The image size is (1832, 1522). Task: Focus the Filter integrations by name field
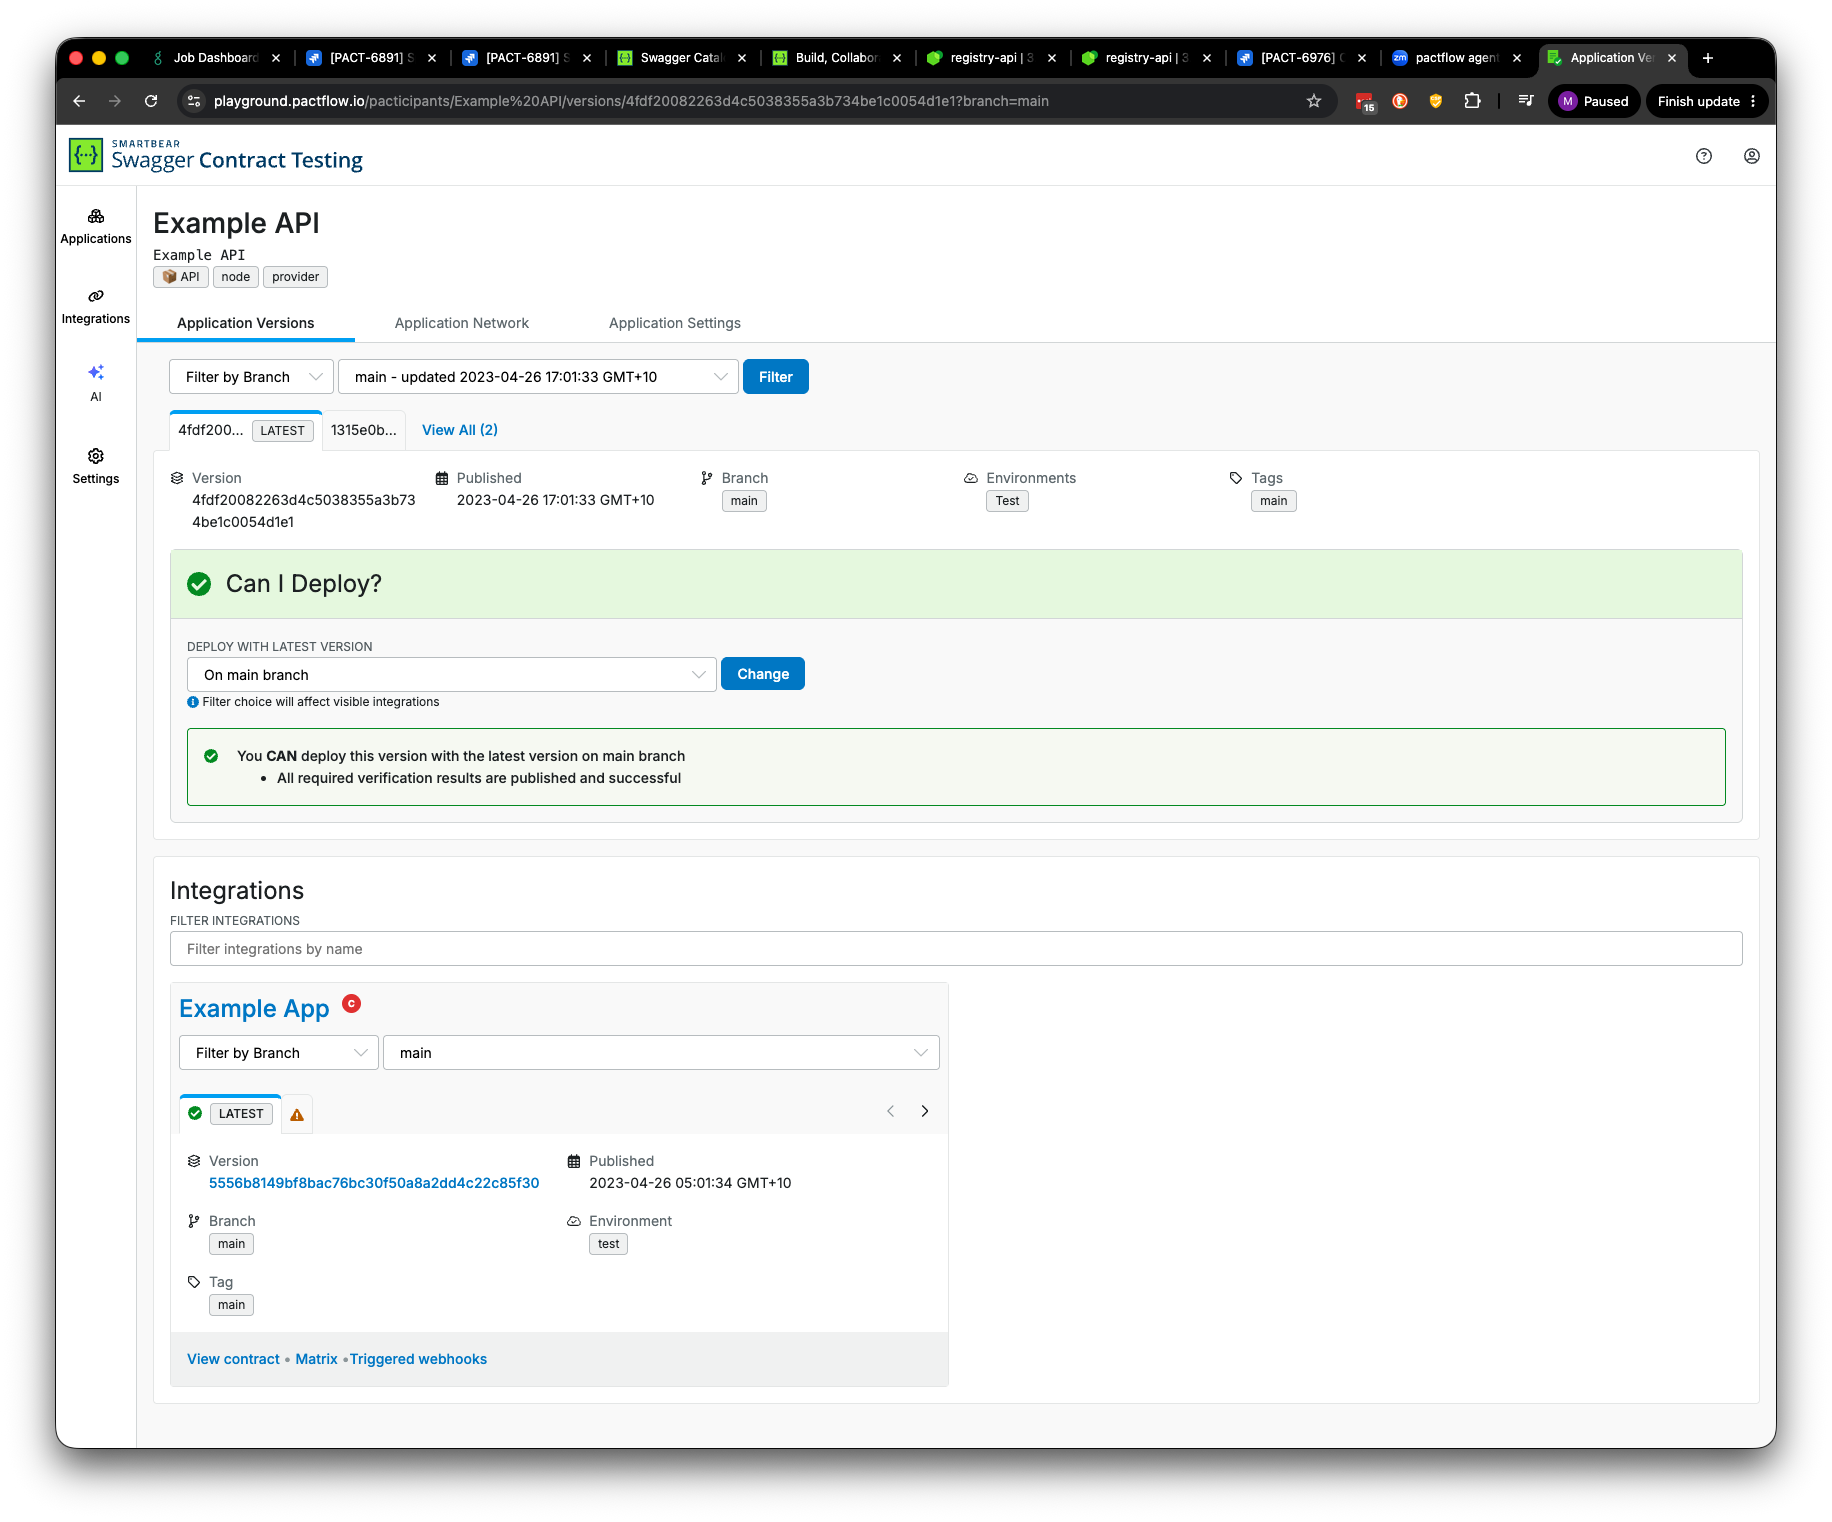point(956,949)
